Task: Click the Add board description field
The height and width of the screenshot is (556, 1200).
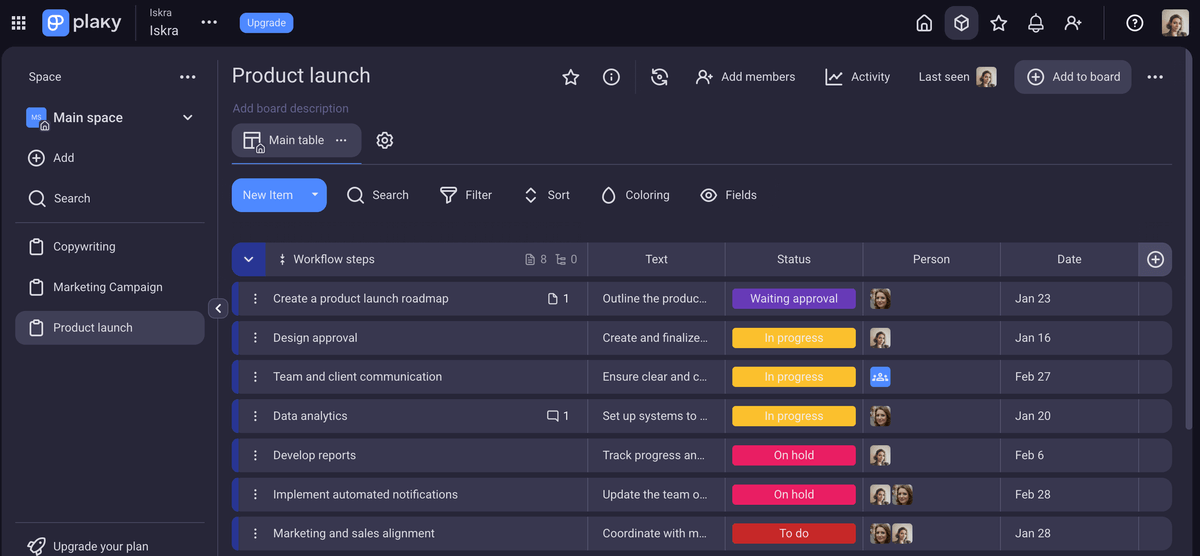Action: coord(291,108)
